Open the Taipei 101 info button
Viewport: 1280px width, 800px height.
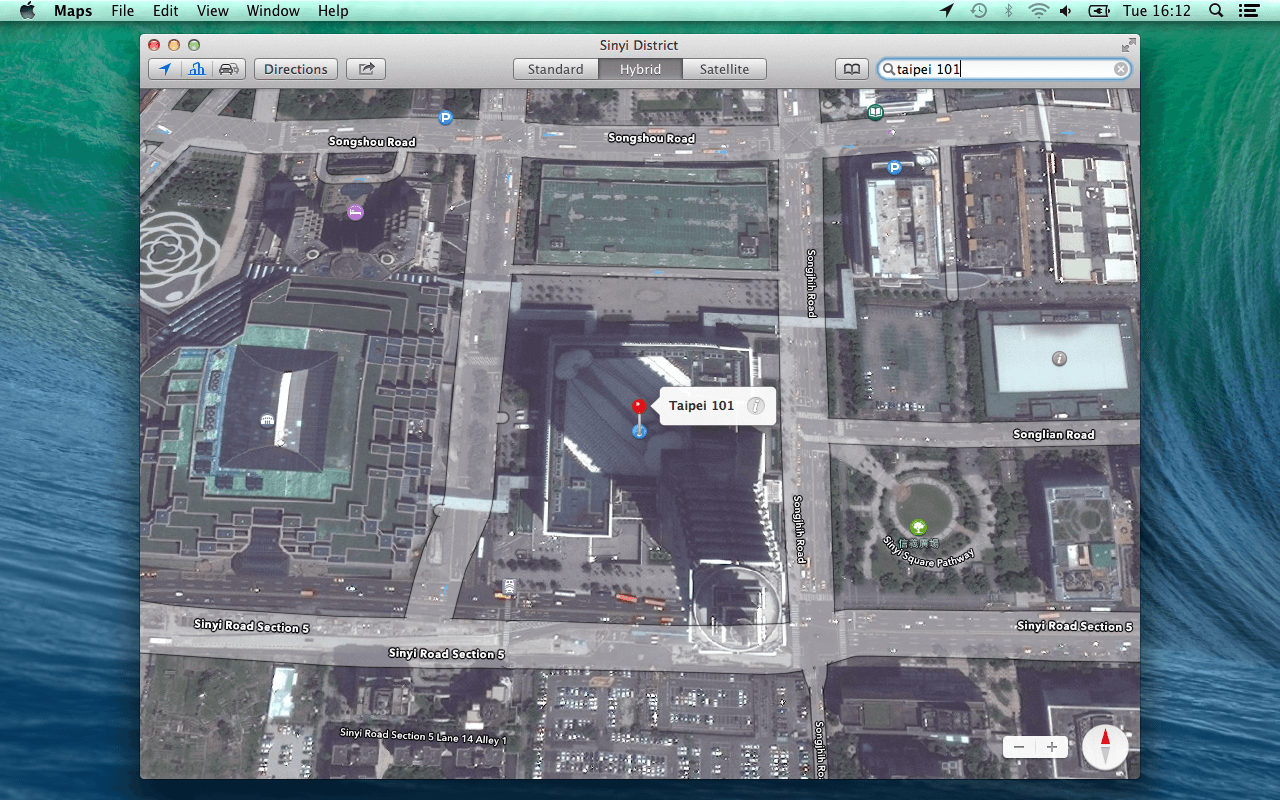tap(756, 406)
